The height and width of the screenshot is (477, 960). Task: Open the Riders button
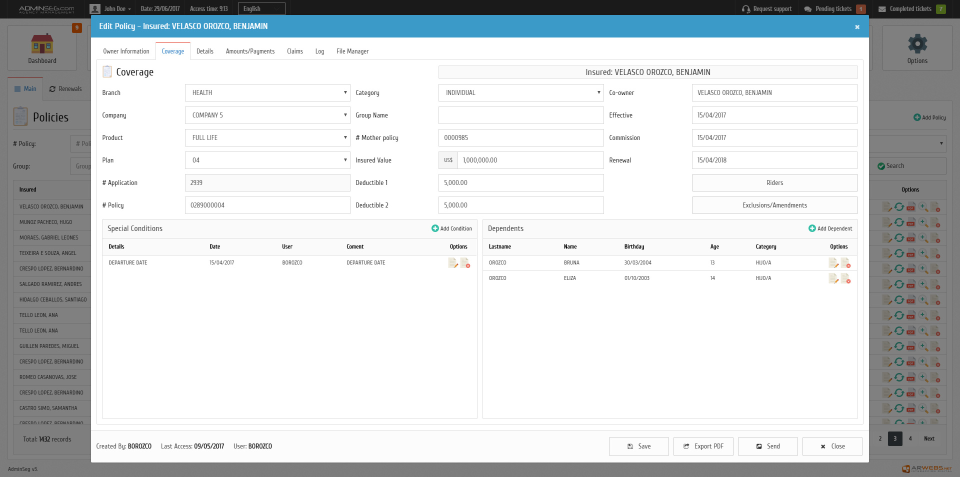[x=774, y=182]
